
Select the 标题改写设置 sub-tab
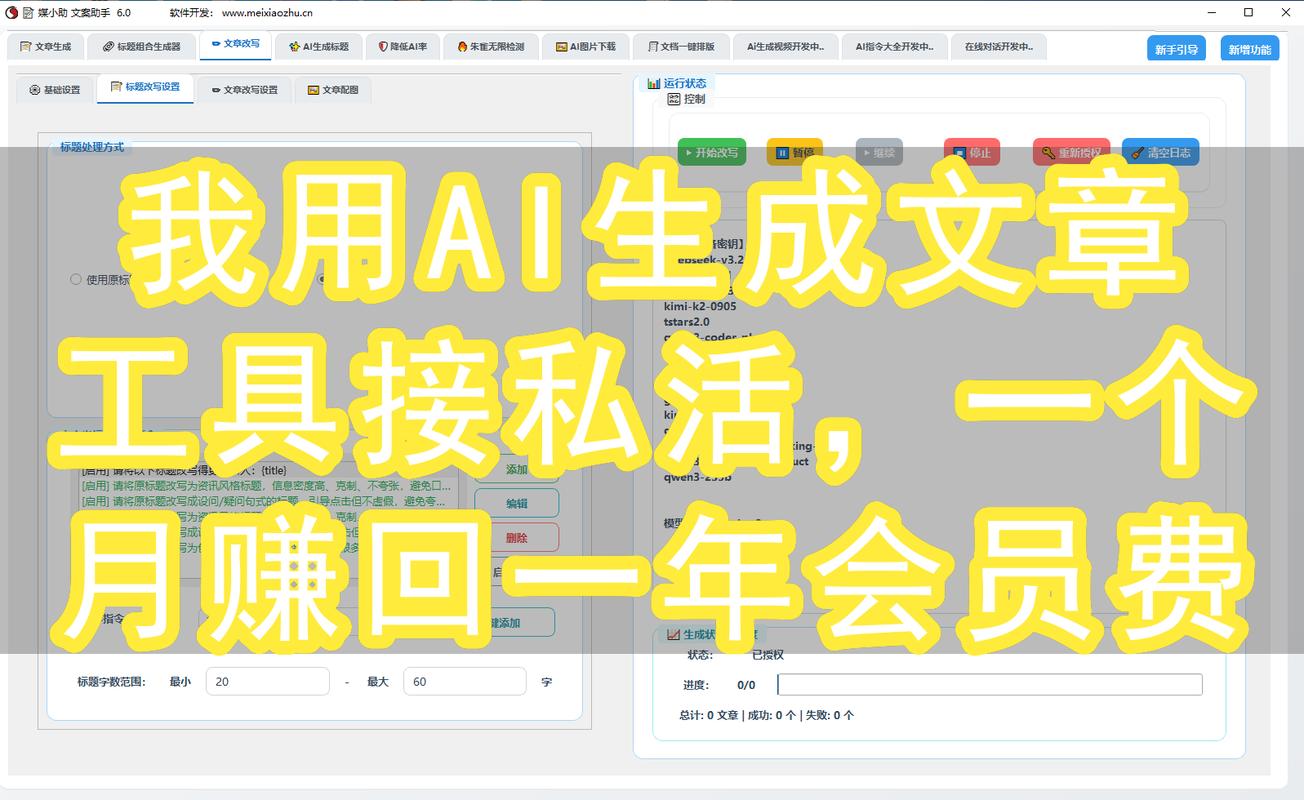pyautogui.click(x=145, y=88)
